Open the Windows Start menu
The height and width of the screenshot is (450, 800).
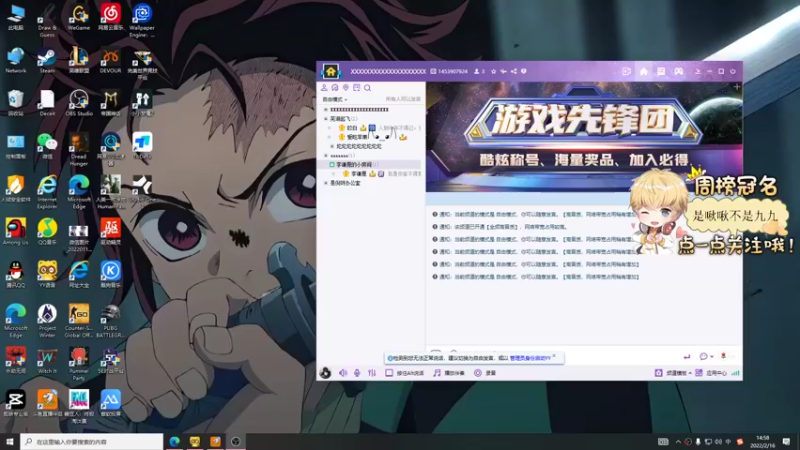click(x=10, y=441)
